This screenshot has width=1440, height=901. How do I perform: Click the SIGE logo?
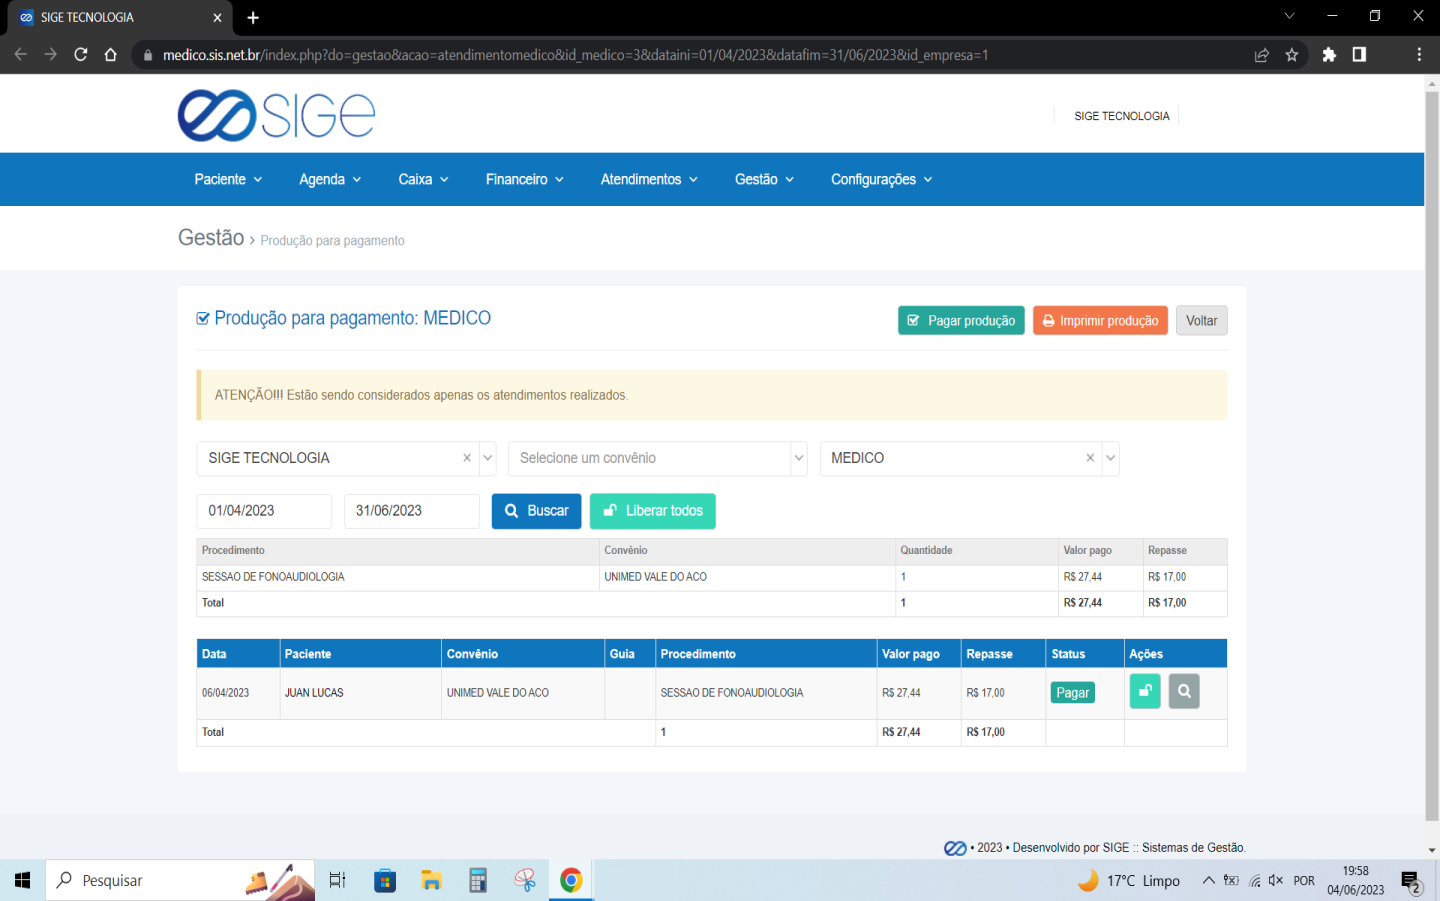click(276, 116)
